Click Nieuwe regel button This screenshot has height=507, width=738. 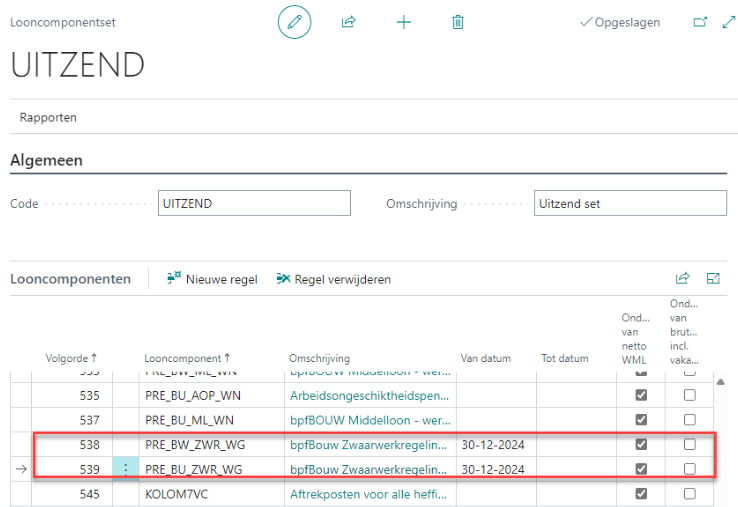[x=212, y=279]
